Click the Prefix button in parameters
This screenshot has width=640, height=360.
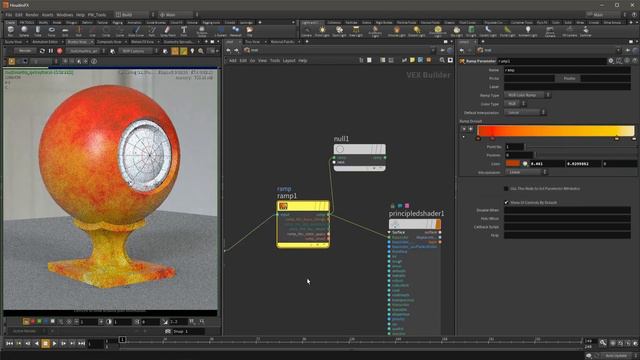click(569, 78)
